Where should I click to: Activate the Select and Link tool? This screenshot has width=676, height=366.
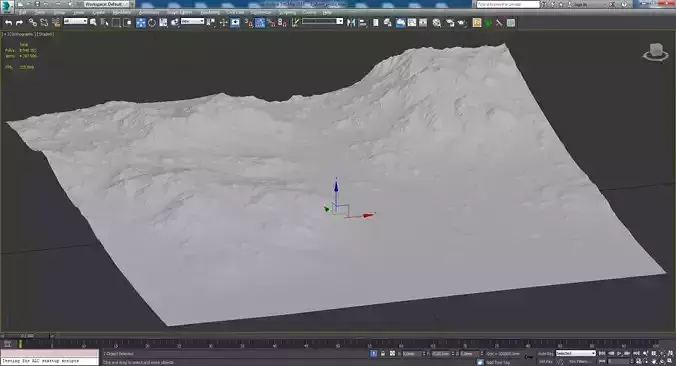pyautogui.click(x=33, y=22)
